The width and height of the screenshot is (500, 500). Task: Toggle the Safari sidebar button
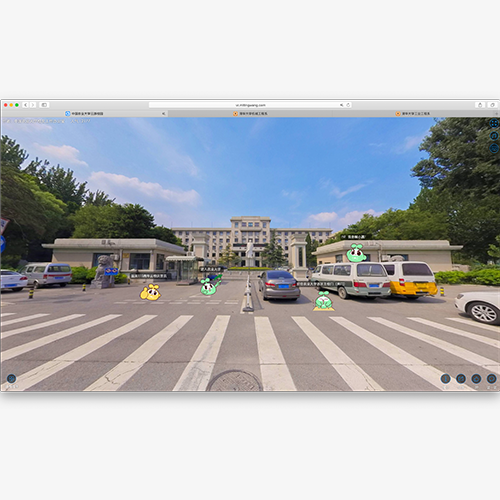coord(44,105)
